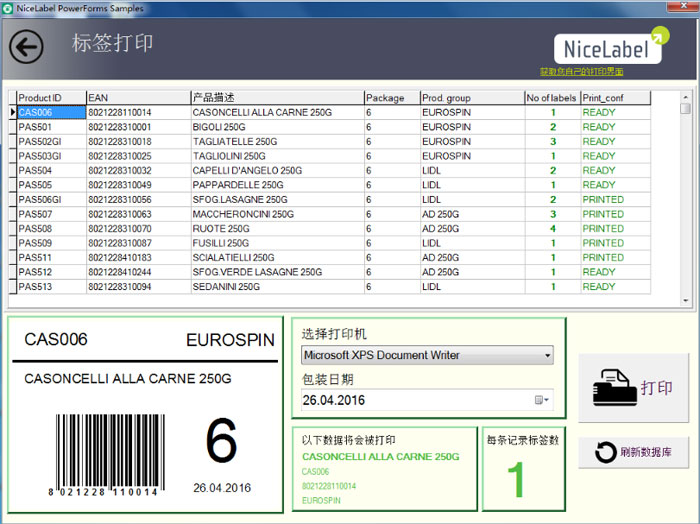Click EAN cell 8021228310001
Screen dimensions: 700x524
click(138, 127)
